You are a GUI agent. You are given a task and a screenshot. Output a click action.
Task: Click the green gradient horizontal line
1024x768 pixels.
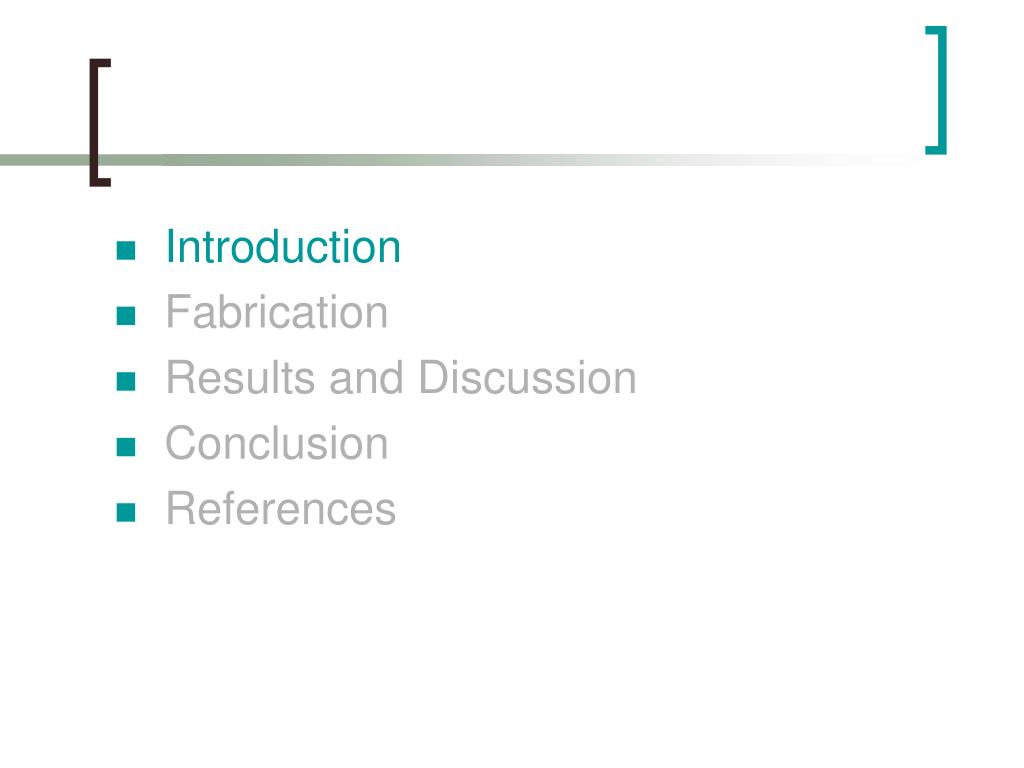coord(457,160)
